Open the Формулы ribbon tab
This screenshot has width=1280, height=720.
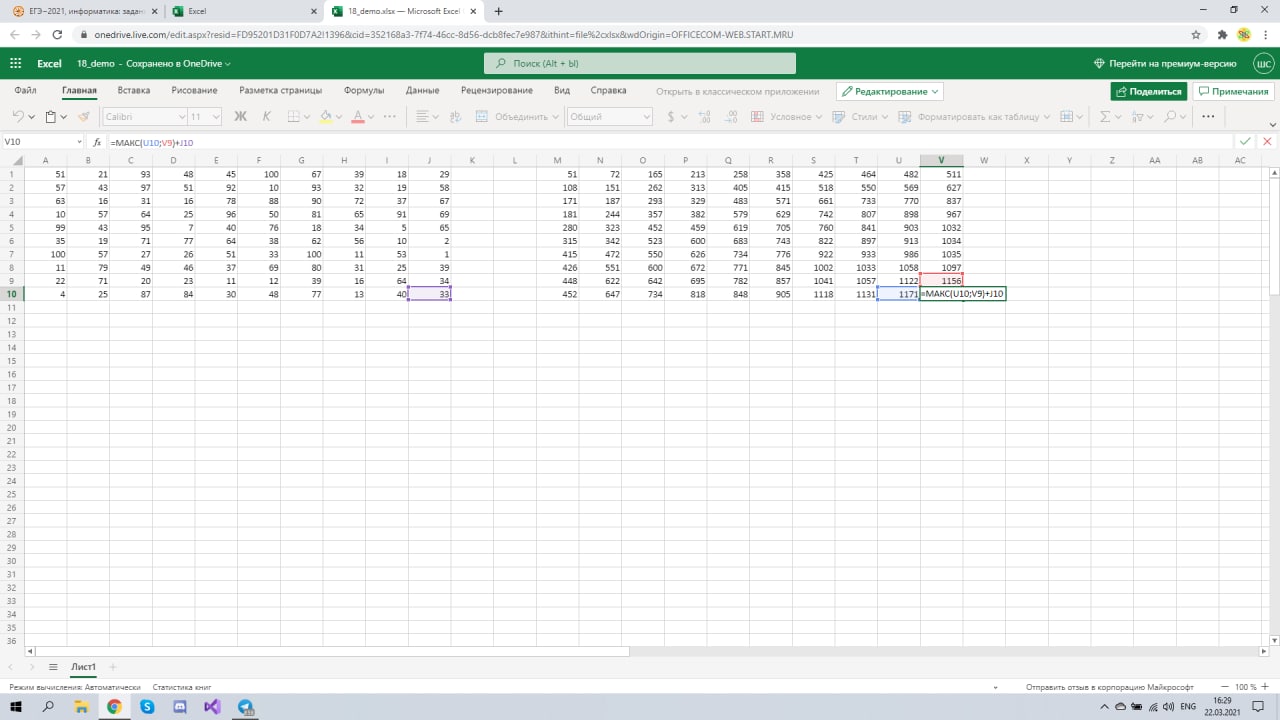pos(363,91)
